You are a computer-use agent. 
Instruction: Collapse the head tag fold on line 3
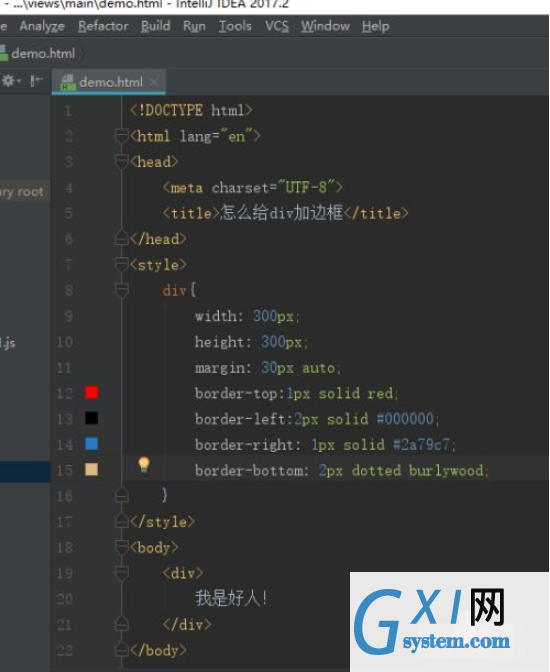coord(122,162)
